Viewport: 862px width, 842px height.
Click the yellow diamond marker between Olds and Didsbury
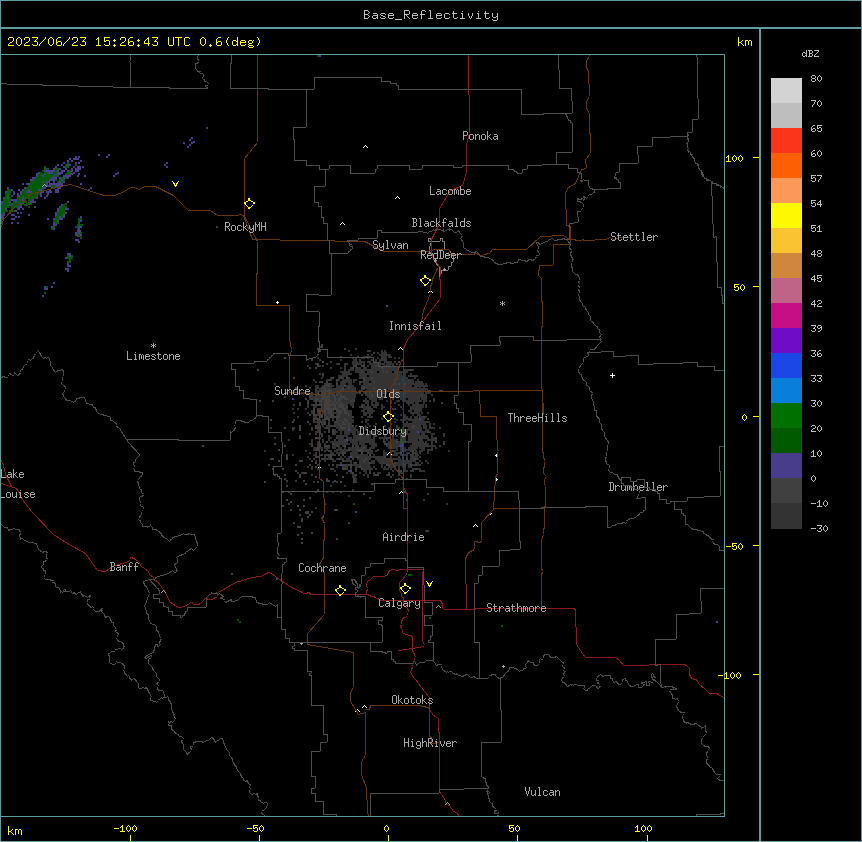pos(389,417)
